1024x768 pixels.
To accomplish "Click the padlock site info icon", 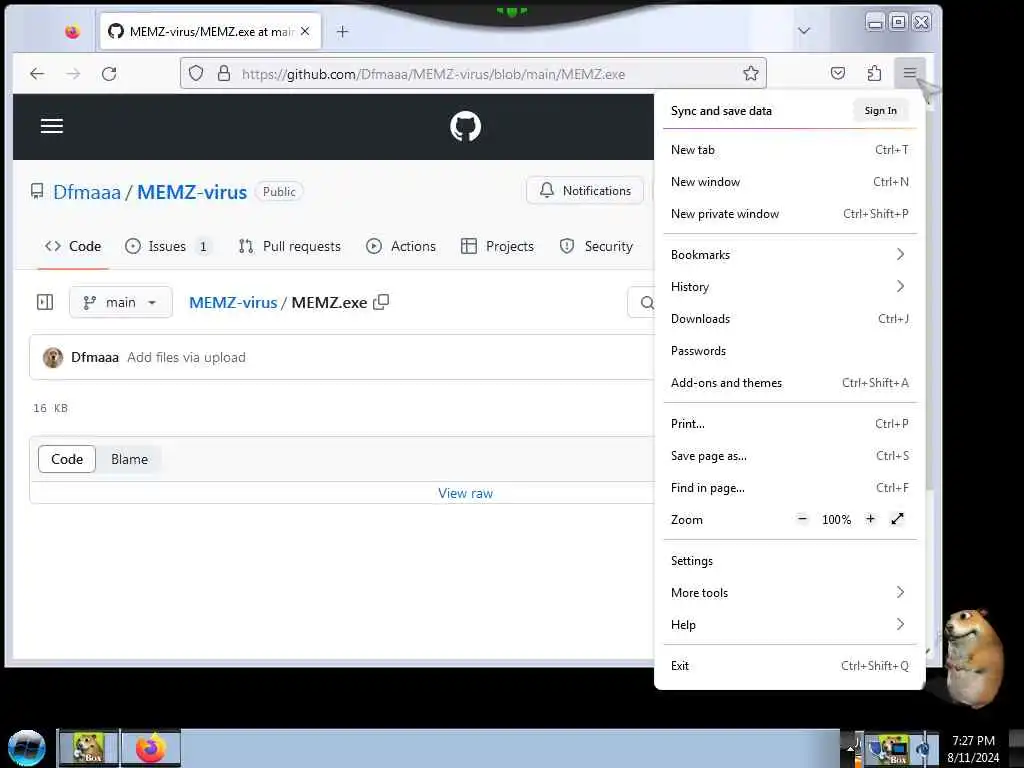I will pos(224,73).
